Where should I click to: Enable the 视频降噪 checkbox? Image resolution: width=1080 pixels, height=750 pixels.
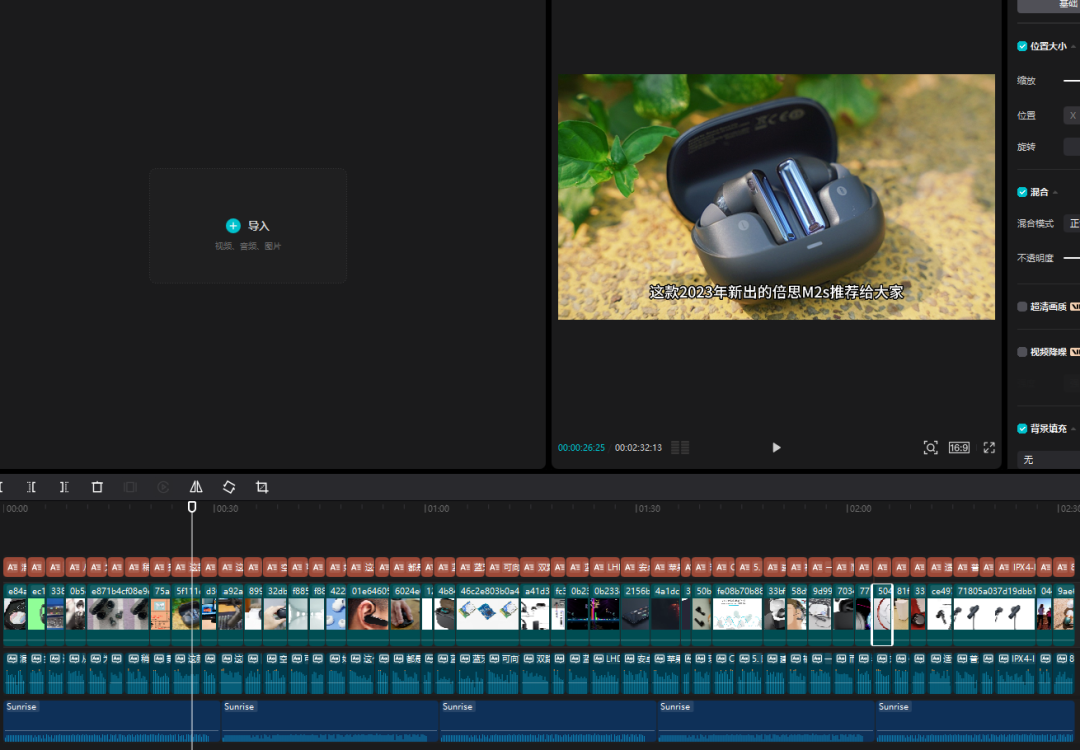tap(1022, 352)
